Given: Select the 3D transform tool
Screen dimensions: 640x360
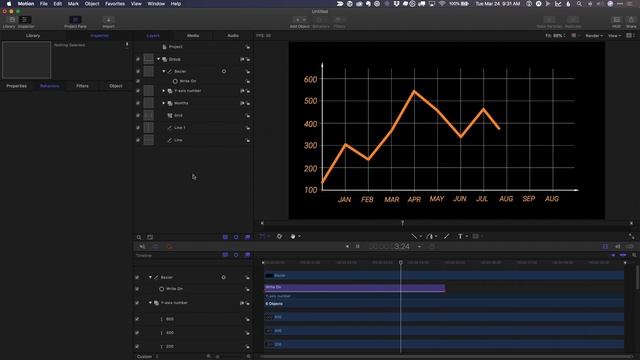Looking at the screenshot, I should coord(279,236).
